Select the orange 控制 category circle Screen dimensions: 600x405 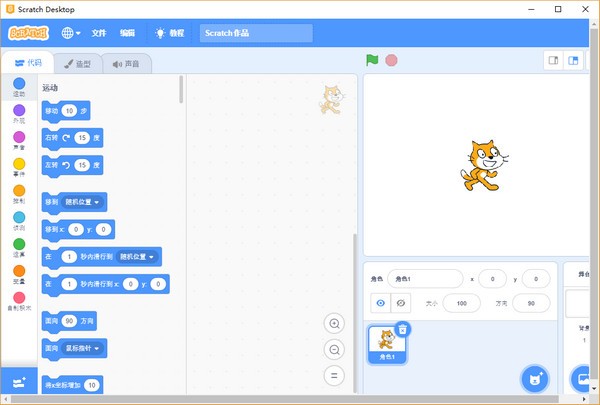click(x=19, y=191)
